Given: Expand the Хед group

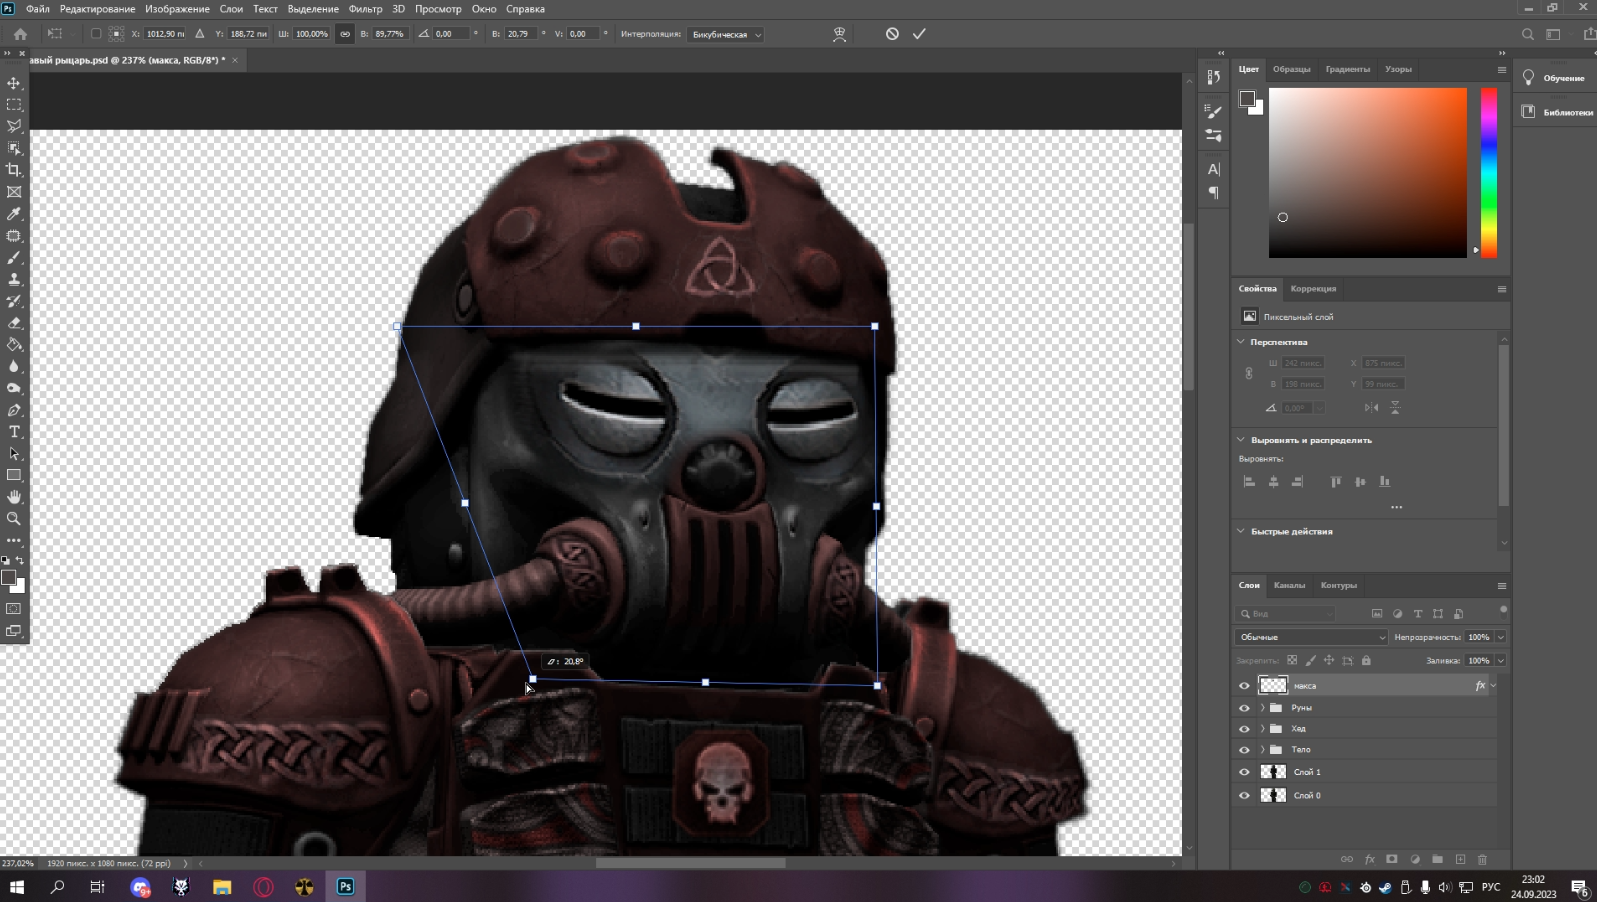Looking at the screenshot, I should point(1262,729).
